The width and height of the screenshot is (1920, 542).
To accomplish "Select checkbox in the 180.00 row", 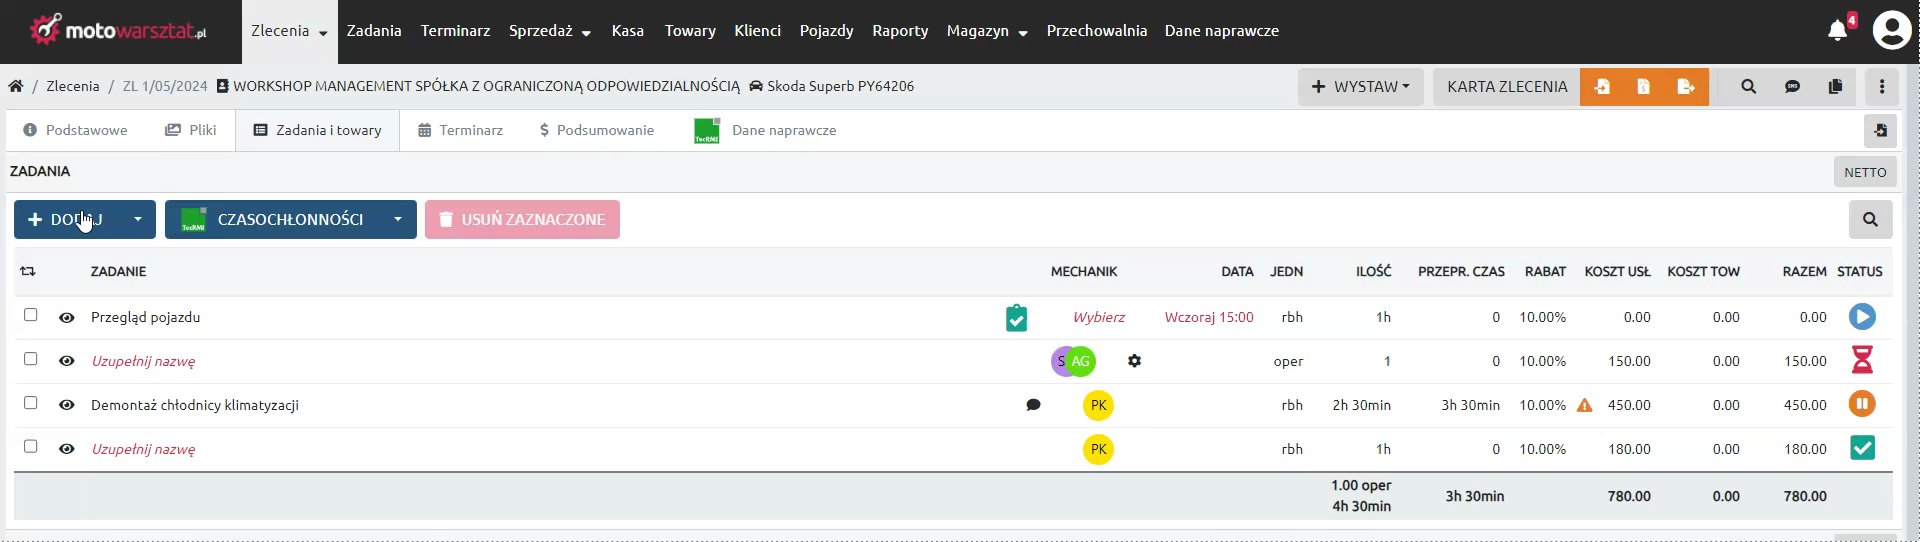I will point(30,447).
